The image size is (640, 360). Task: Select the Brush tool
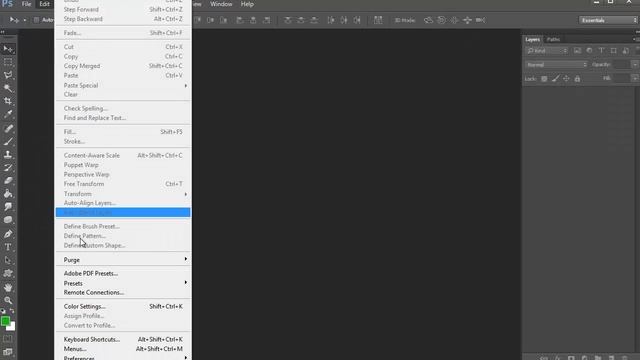coord(8,142)
